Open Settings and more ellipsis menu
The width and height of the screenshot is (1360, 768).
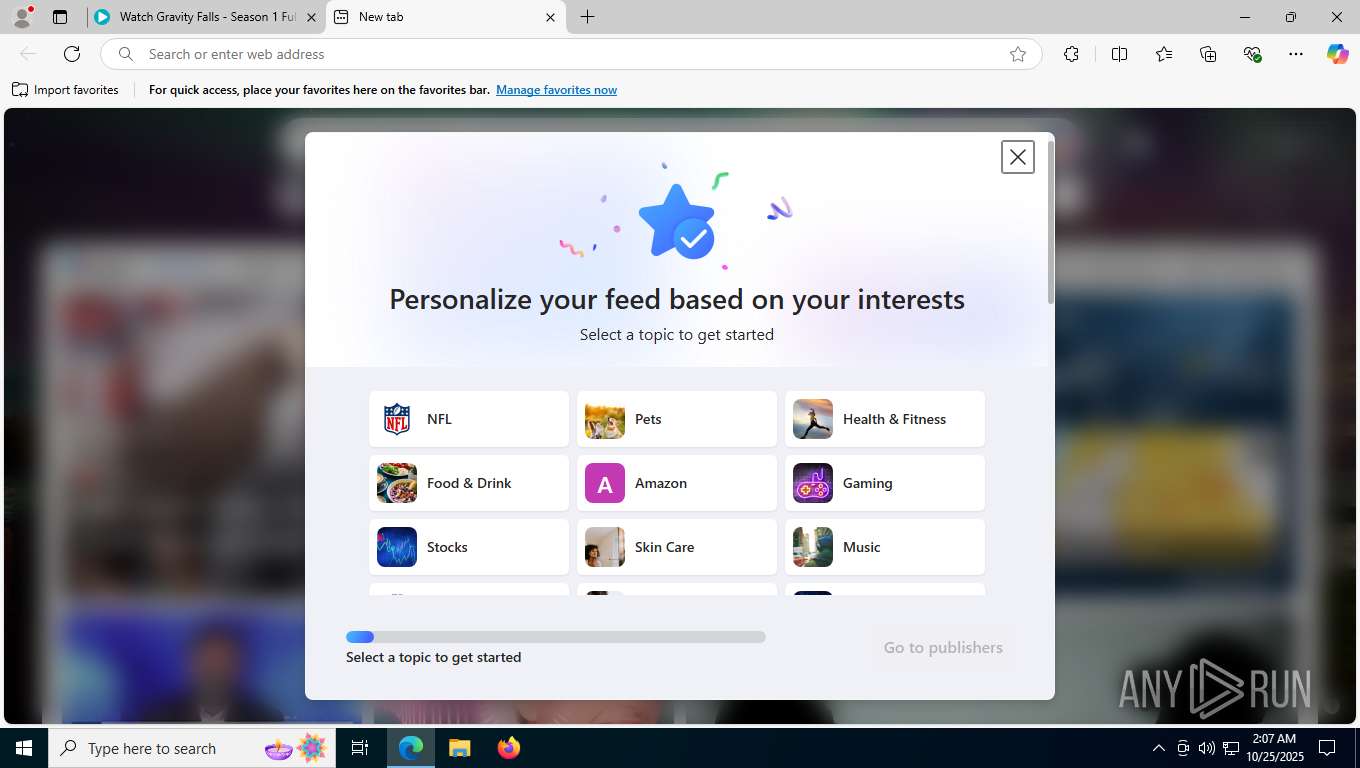tap(1296, 54)
